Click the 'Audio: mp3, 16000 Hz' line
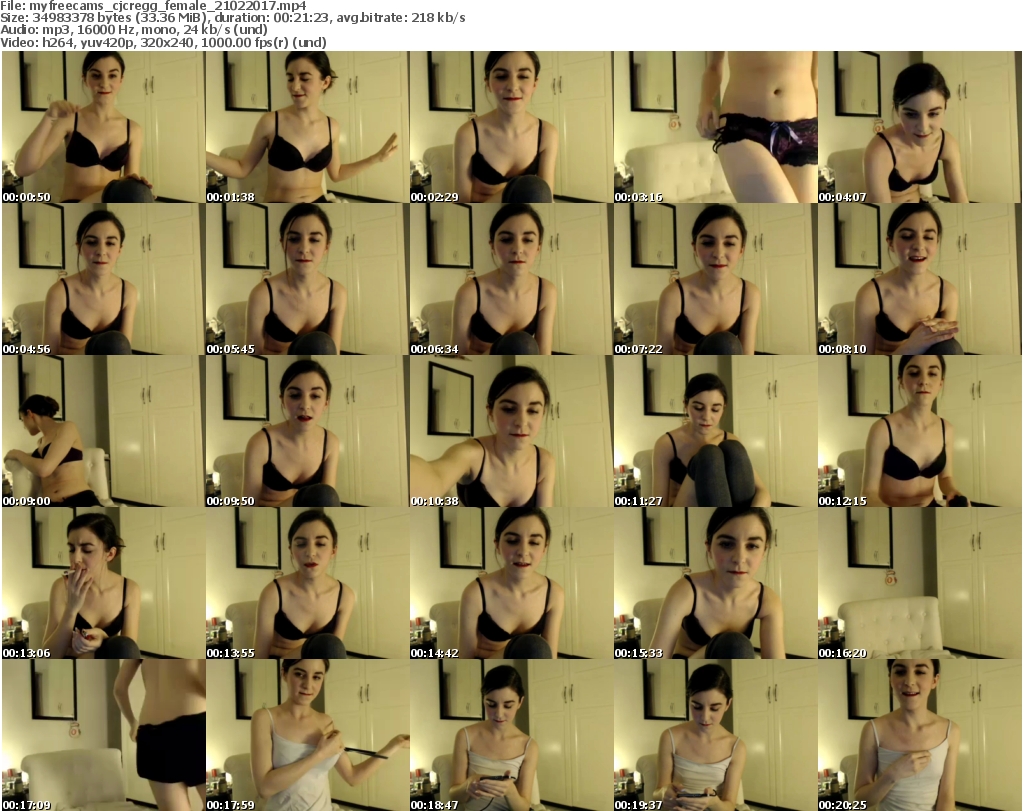Image resolution: width=1024 pixels, height=811 pixels. (134, 30)
